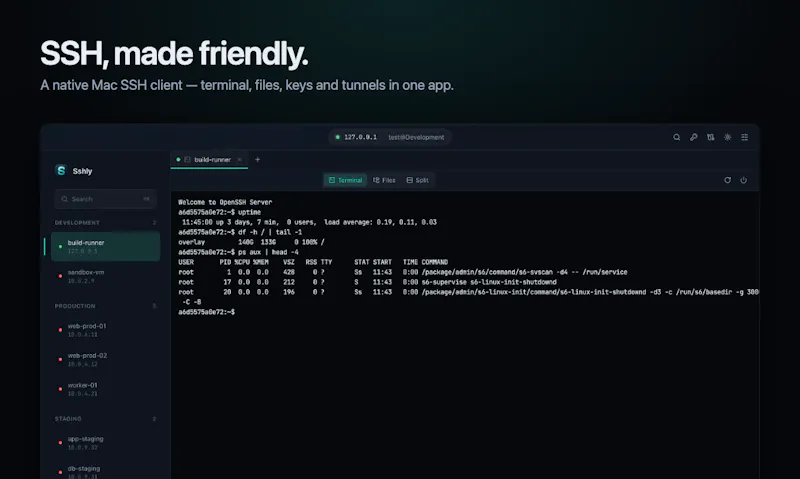Switch to the Split view
This screenshot has height=479, width=800.
tap(417, 180)
